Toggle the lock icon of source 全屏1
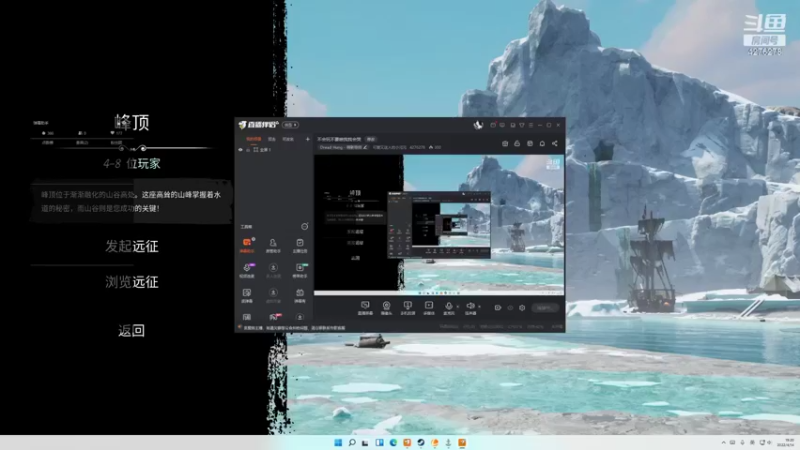Image resolution: width=800 pixels, height=450 pixels. tap(248, 150)
